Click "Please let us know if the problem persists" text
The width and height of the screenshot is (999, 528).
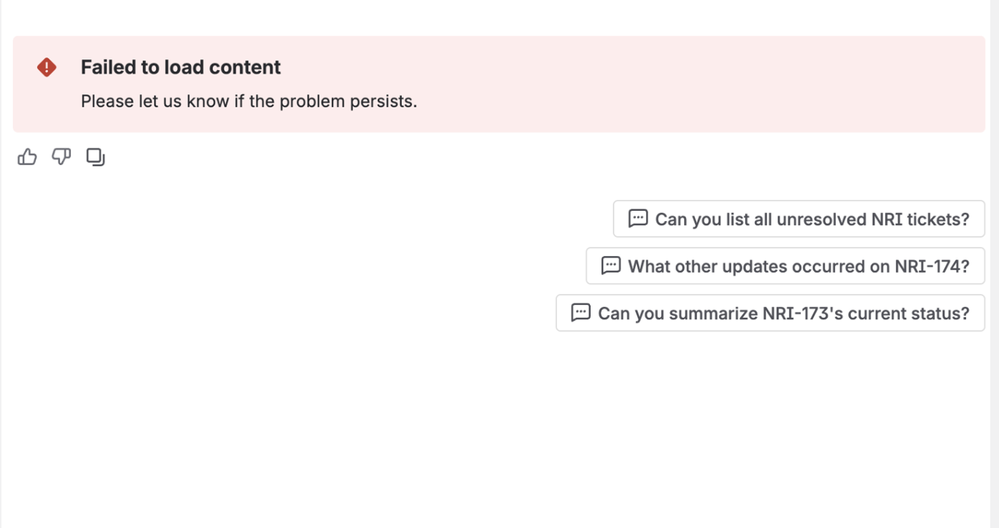pos(249,101)
